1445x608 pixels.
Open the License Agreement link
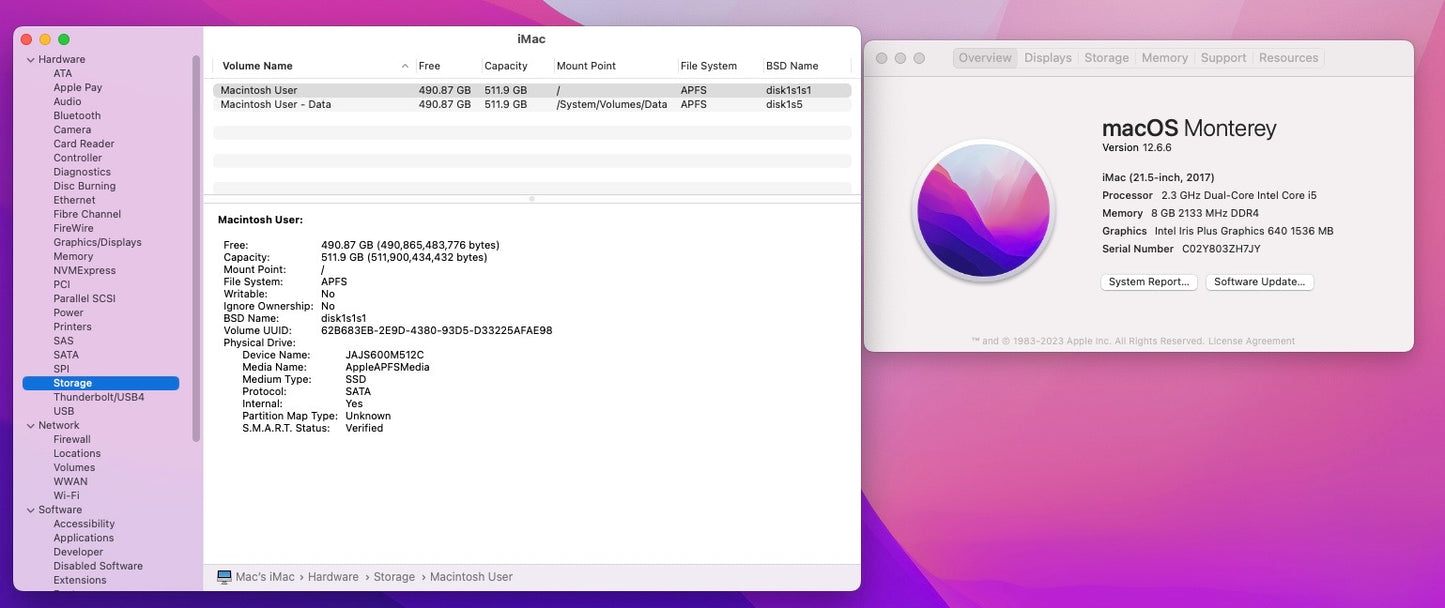tap(1251, 341)
